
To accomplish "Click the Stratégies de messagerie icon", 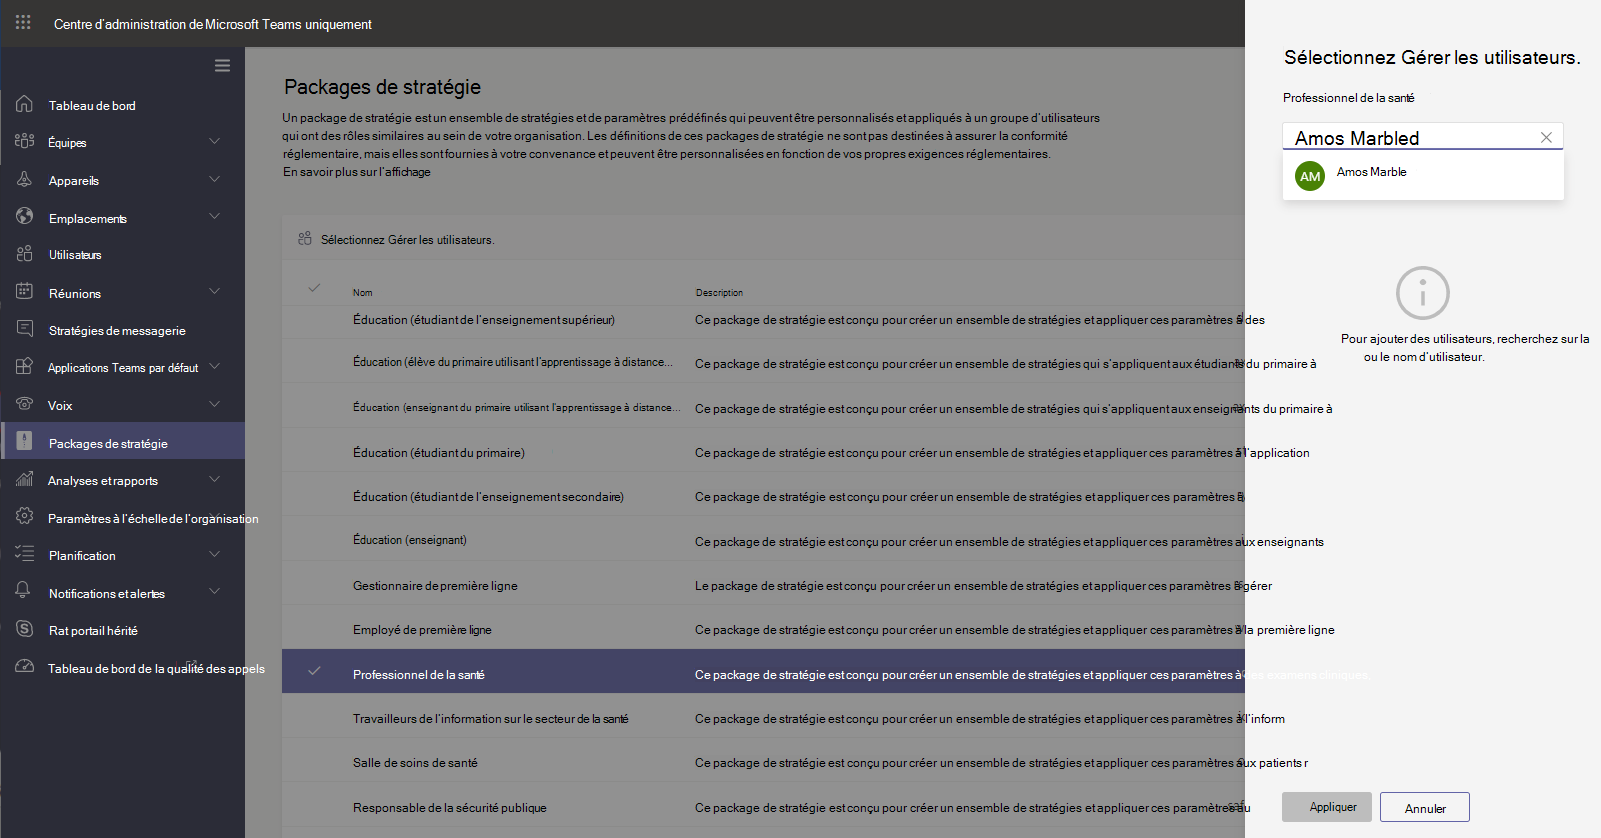I will (x=25, y=329).
